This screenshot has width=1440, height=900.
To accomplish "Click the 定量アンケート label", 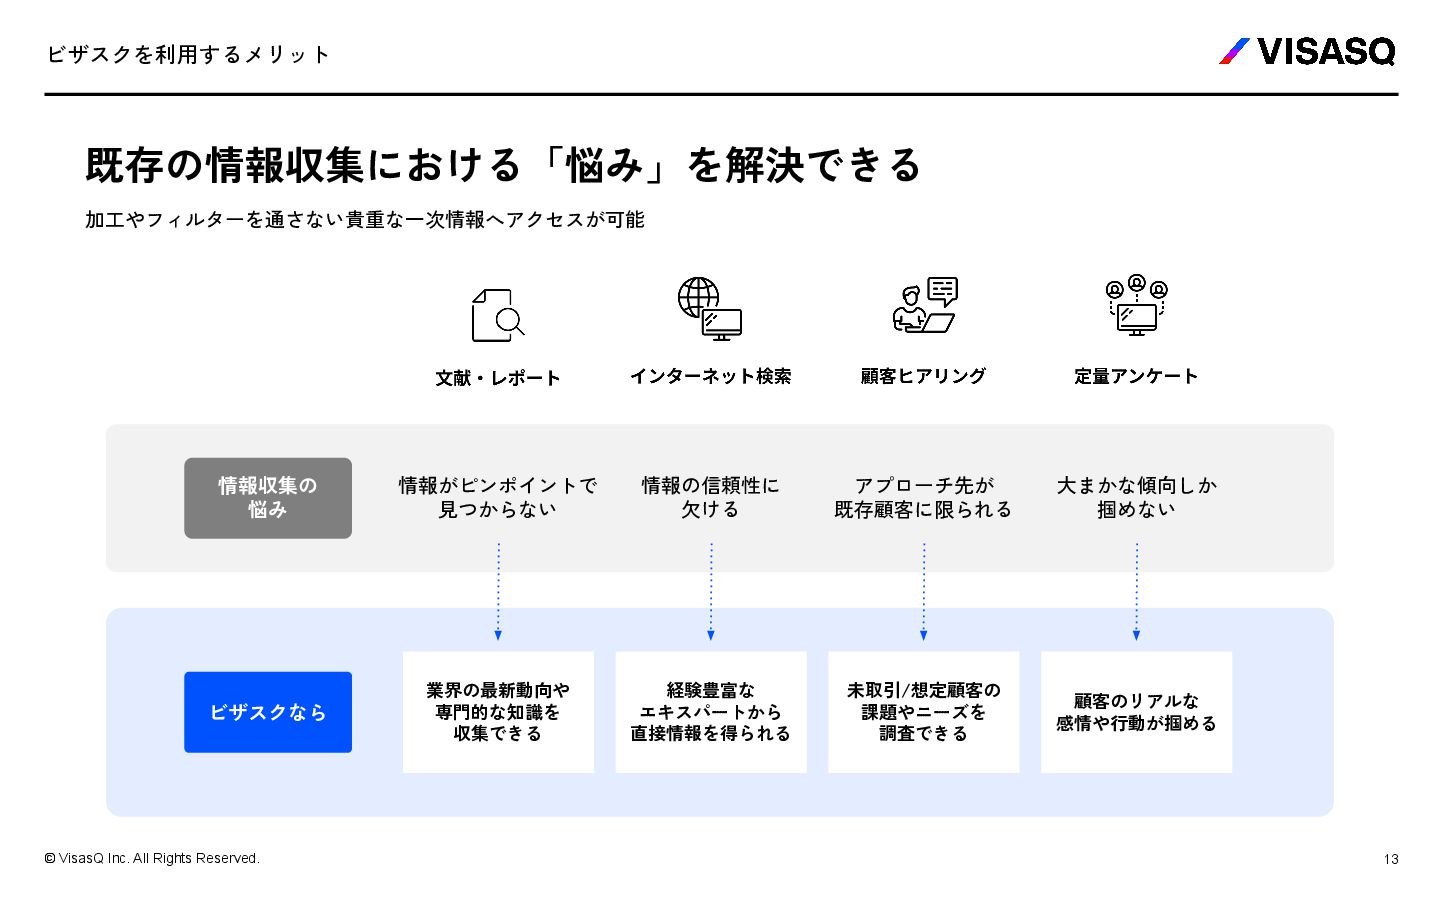I will point(1137,376).
